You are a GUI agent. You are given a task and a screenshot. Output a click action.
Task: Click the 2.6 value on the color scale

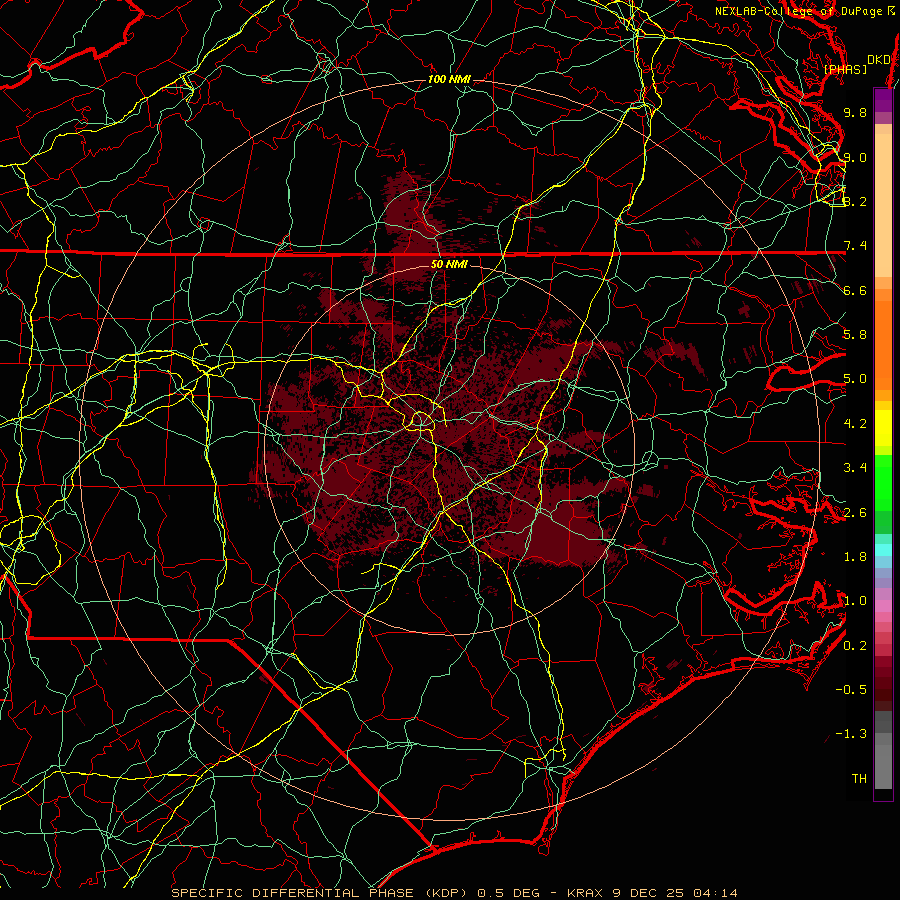pyautogui.click(x=855, y=513)
